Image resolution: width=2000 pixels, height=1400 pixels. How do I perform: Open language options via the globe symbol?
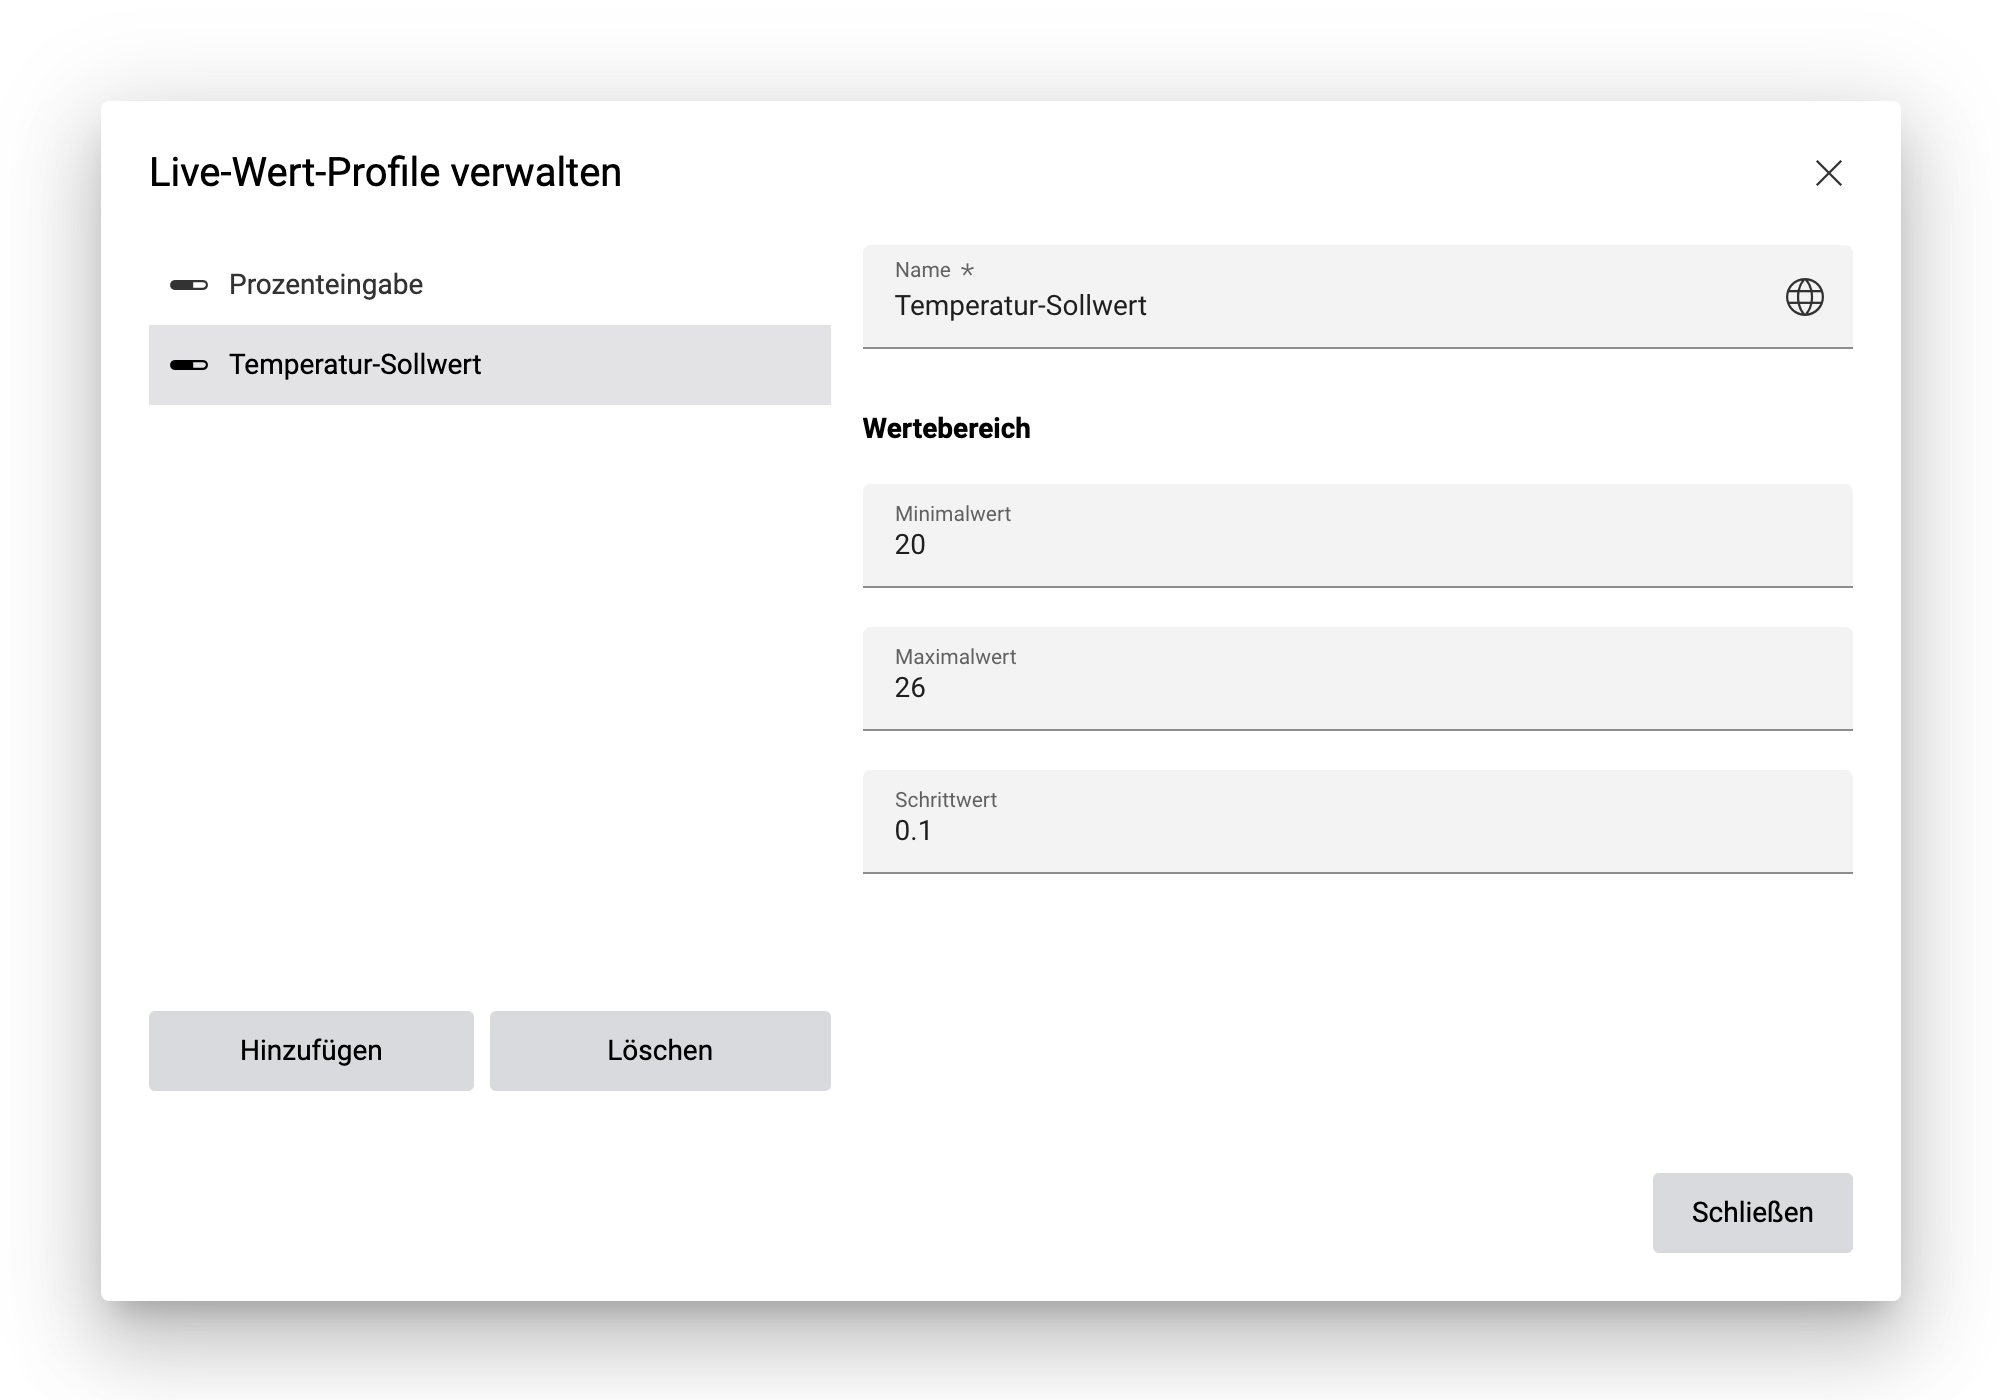(1806, 296)
